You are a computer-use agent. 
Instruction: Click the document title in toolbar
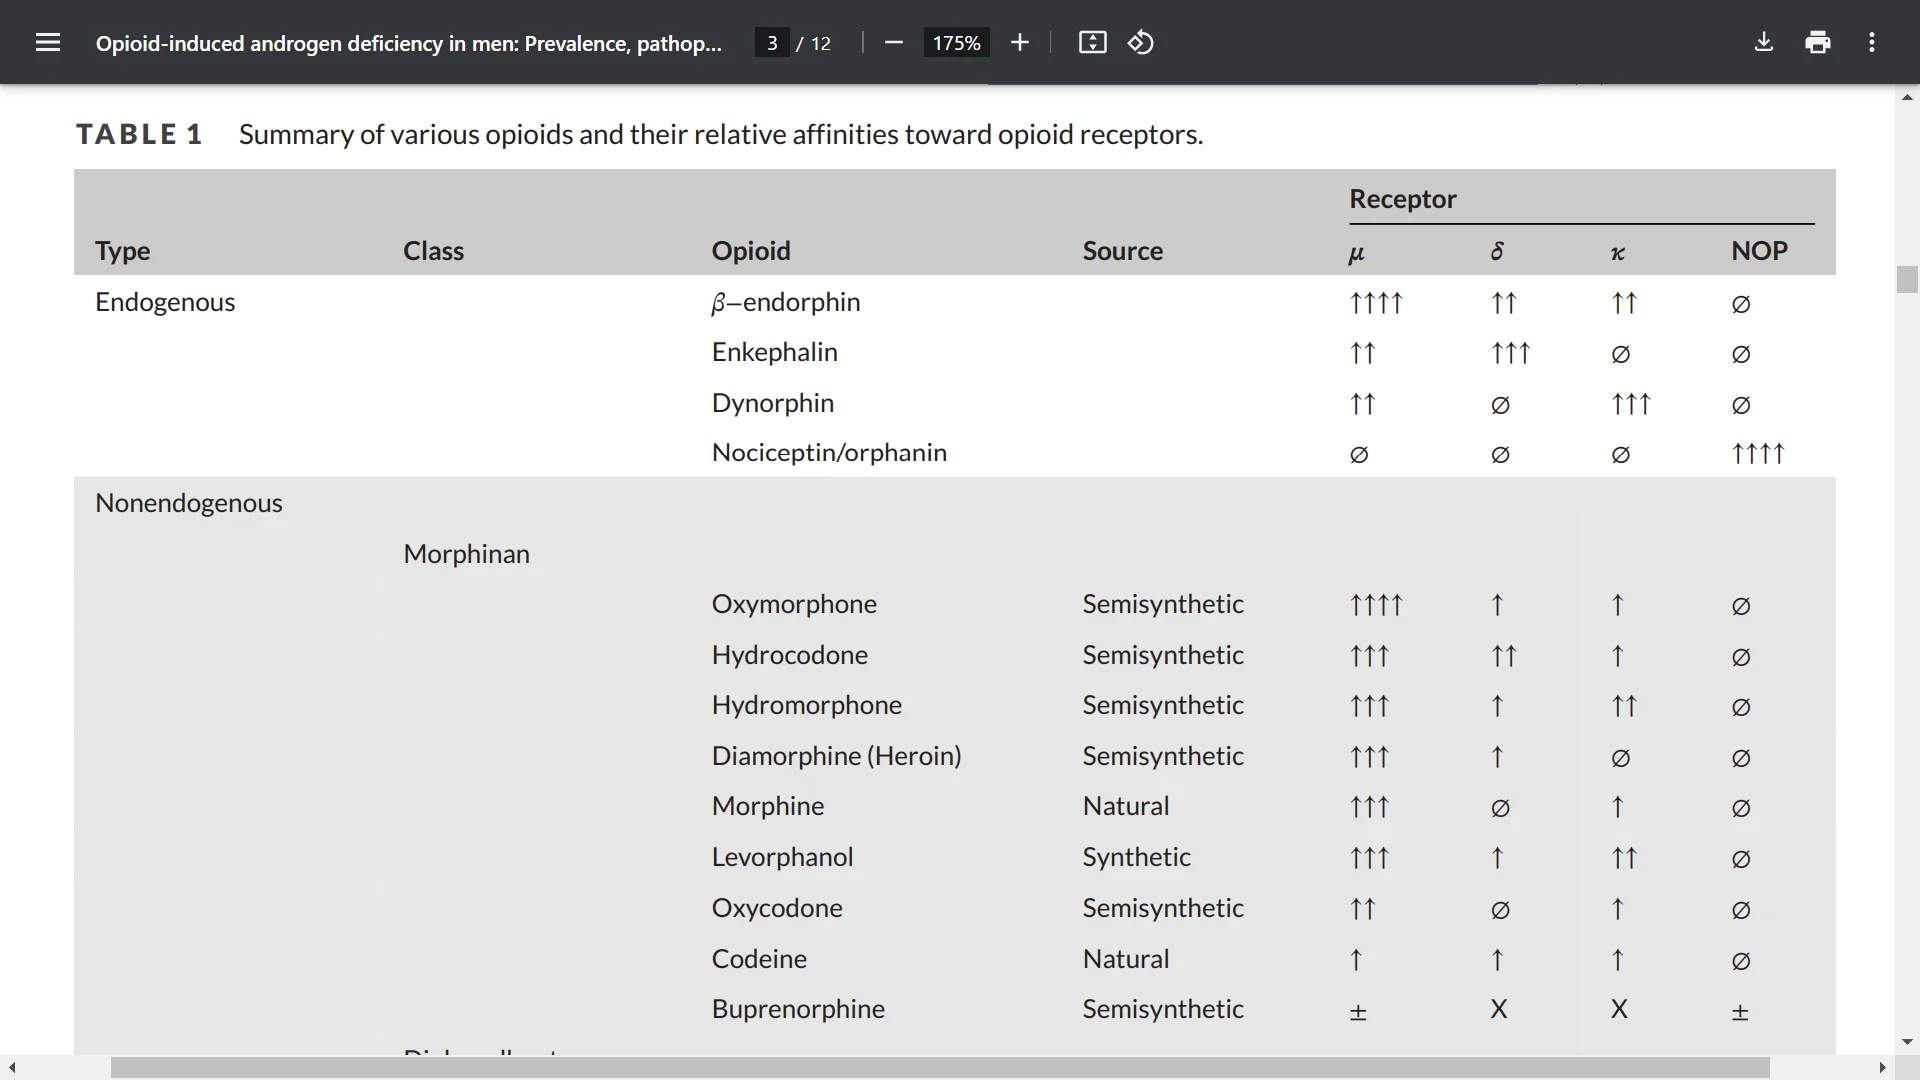point(408,43)
